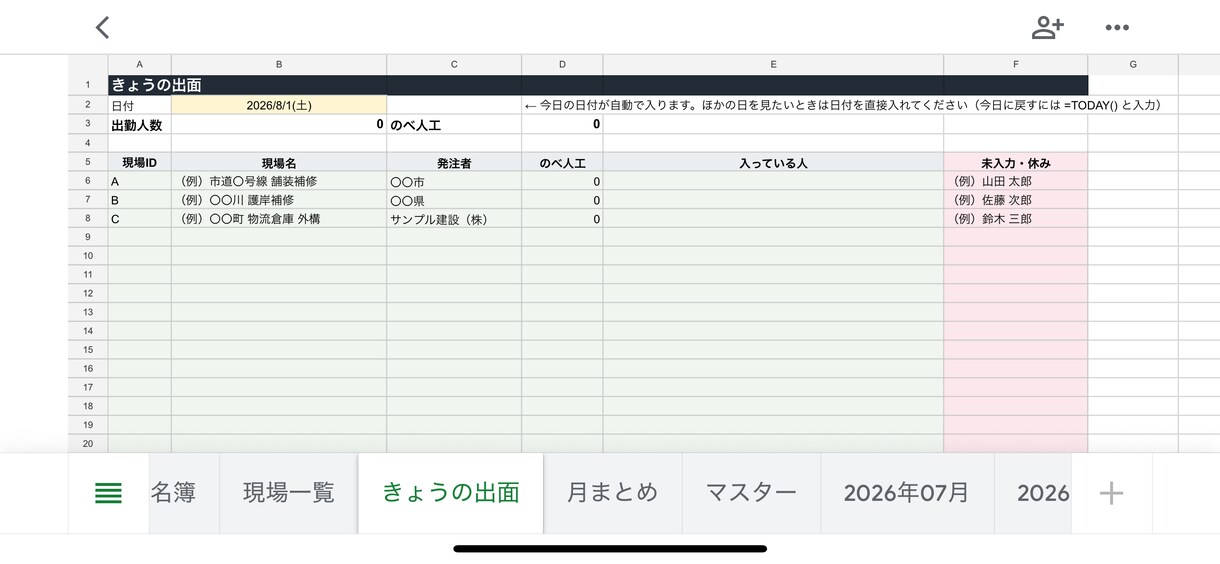Select the （例）山田 太郎 cell
Image resolution: width=1220 pixels, height=564 pixels.
coord(1016,181)
